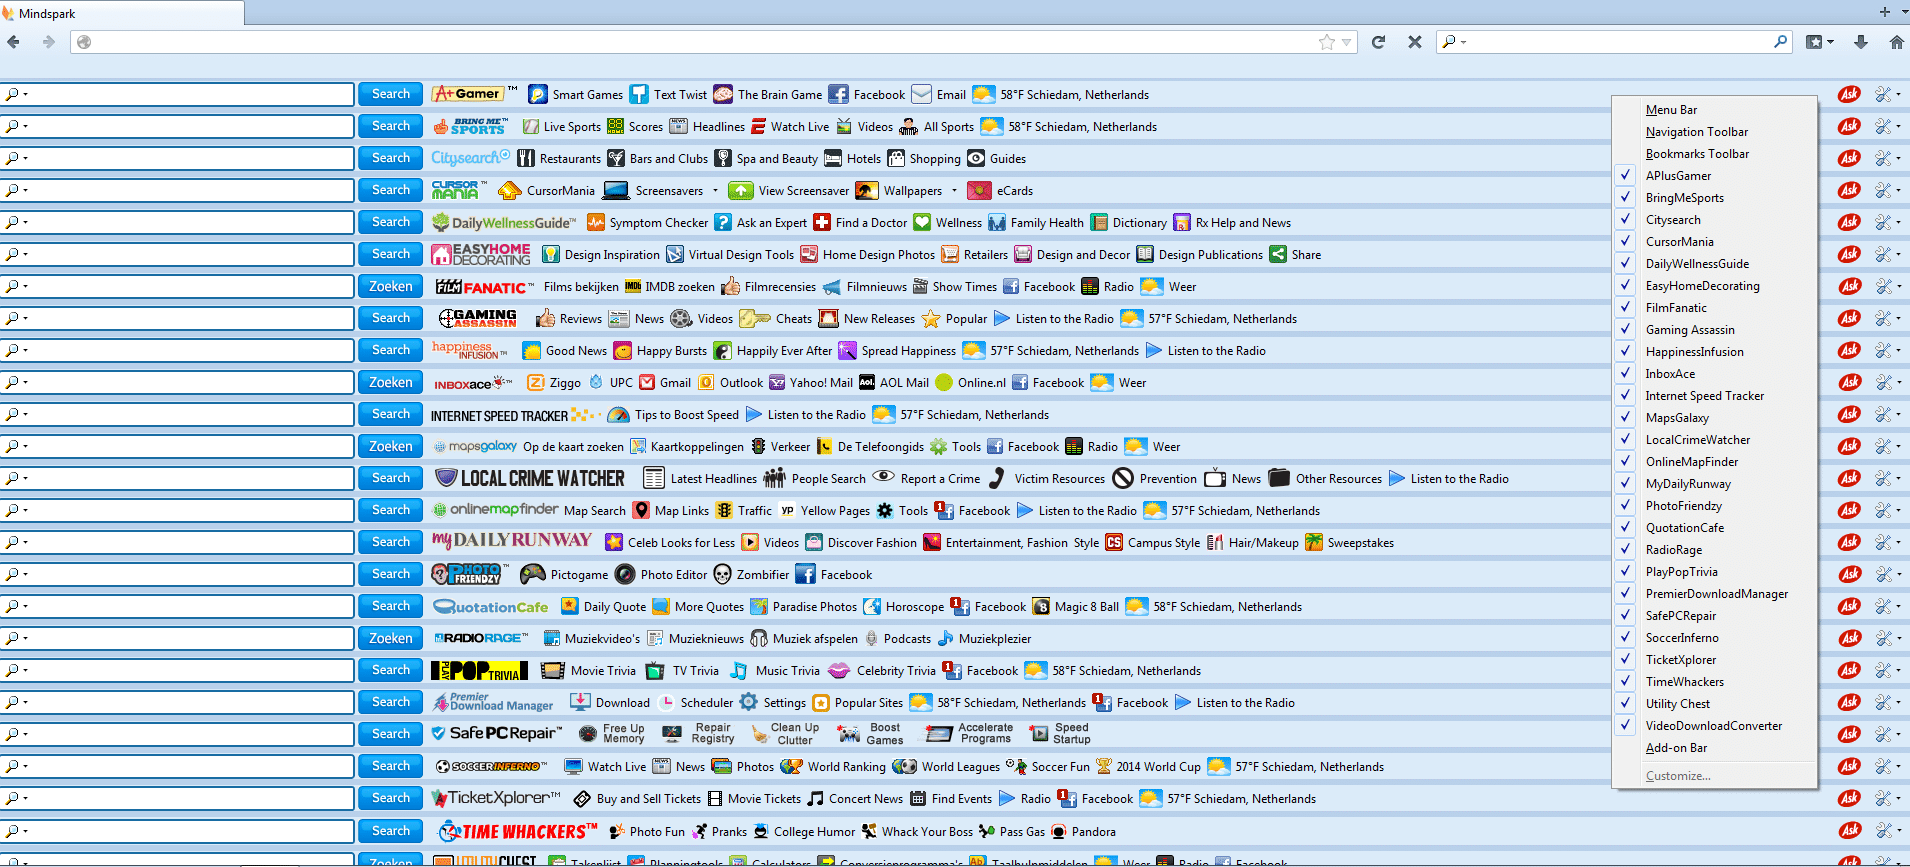
Task: Click Zoeken button on the FilmFanatic toolbar
Action: pyautogui.click(x=390, y=286)
